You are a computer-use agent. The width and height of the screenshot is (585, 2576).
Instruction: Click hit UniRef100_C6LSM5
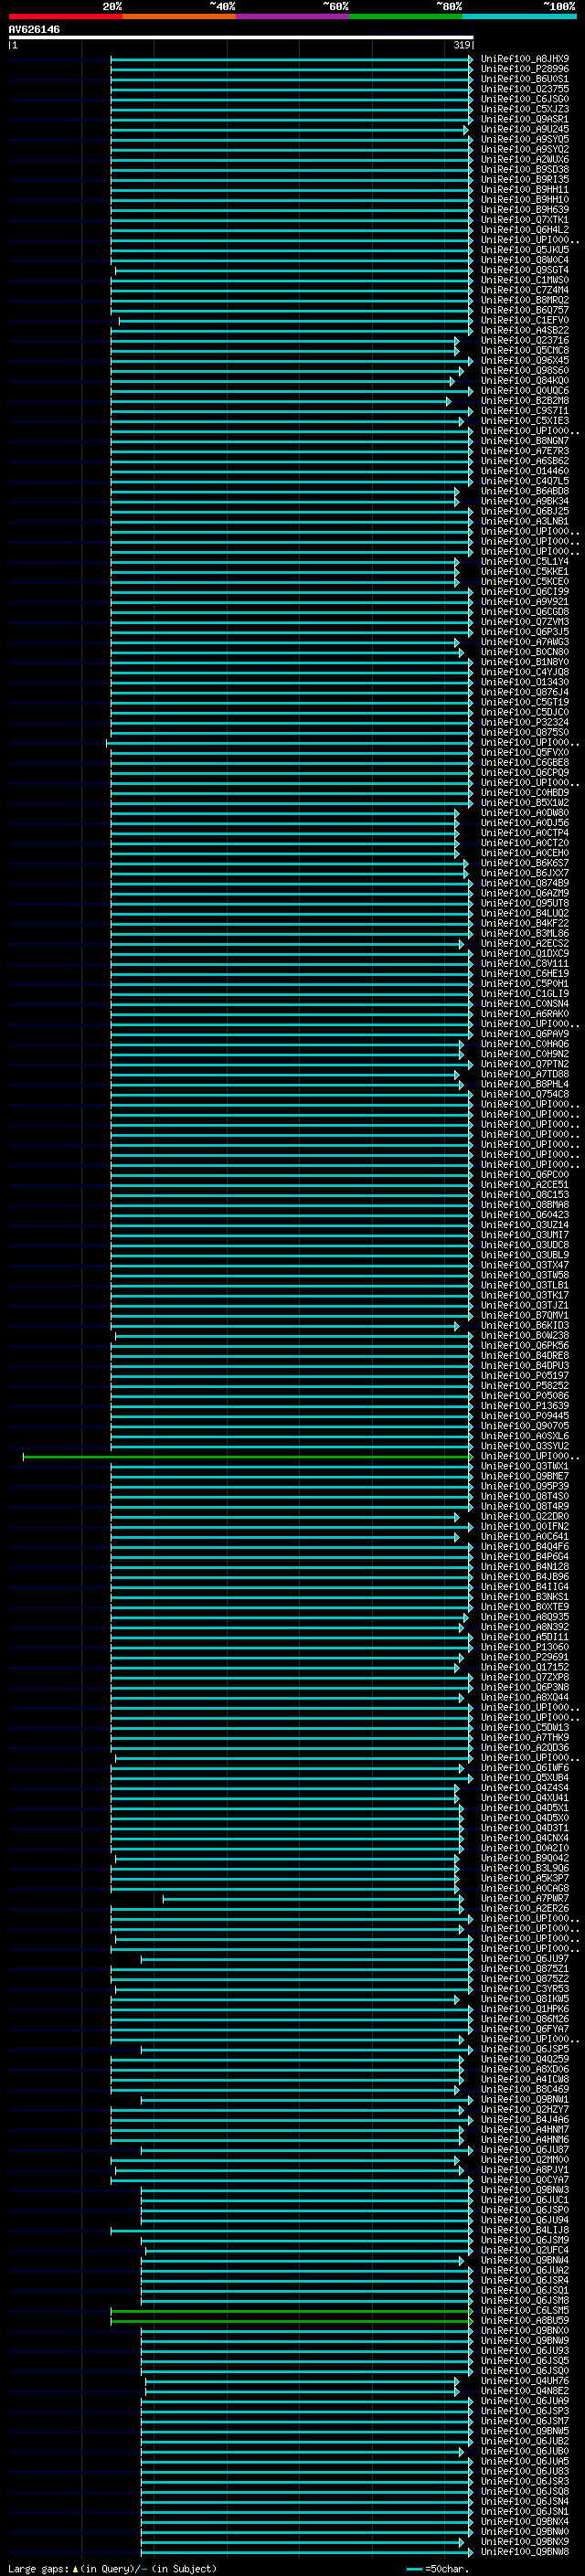coord(525,2310)
